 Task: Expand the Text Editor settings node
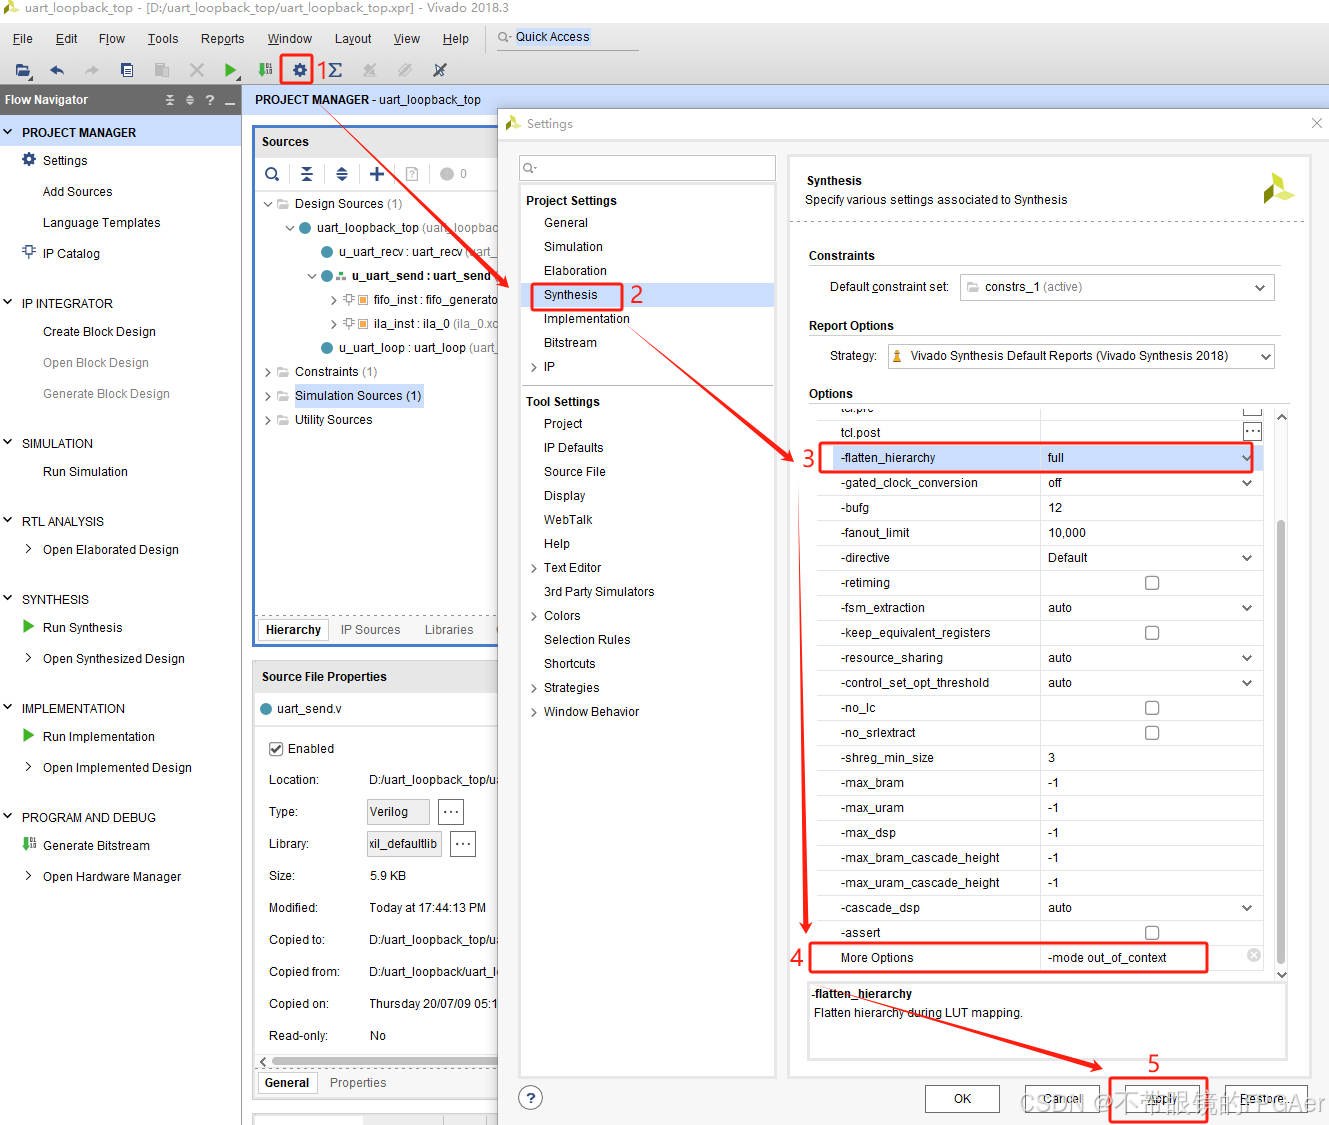point(534,568)
